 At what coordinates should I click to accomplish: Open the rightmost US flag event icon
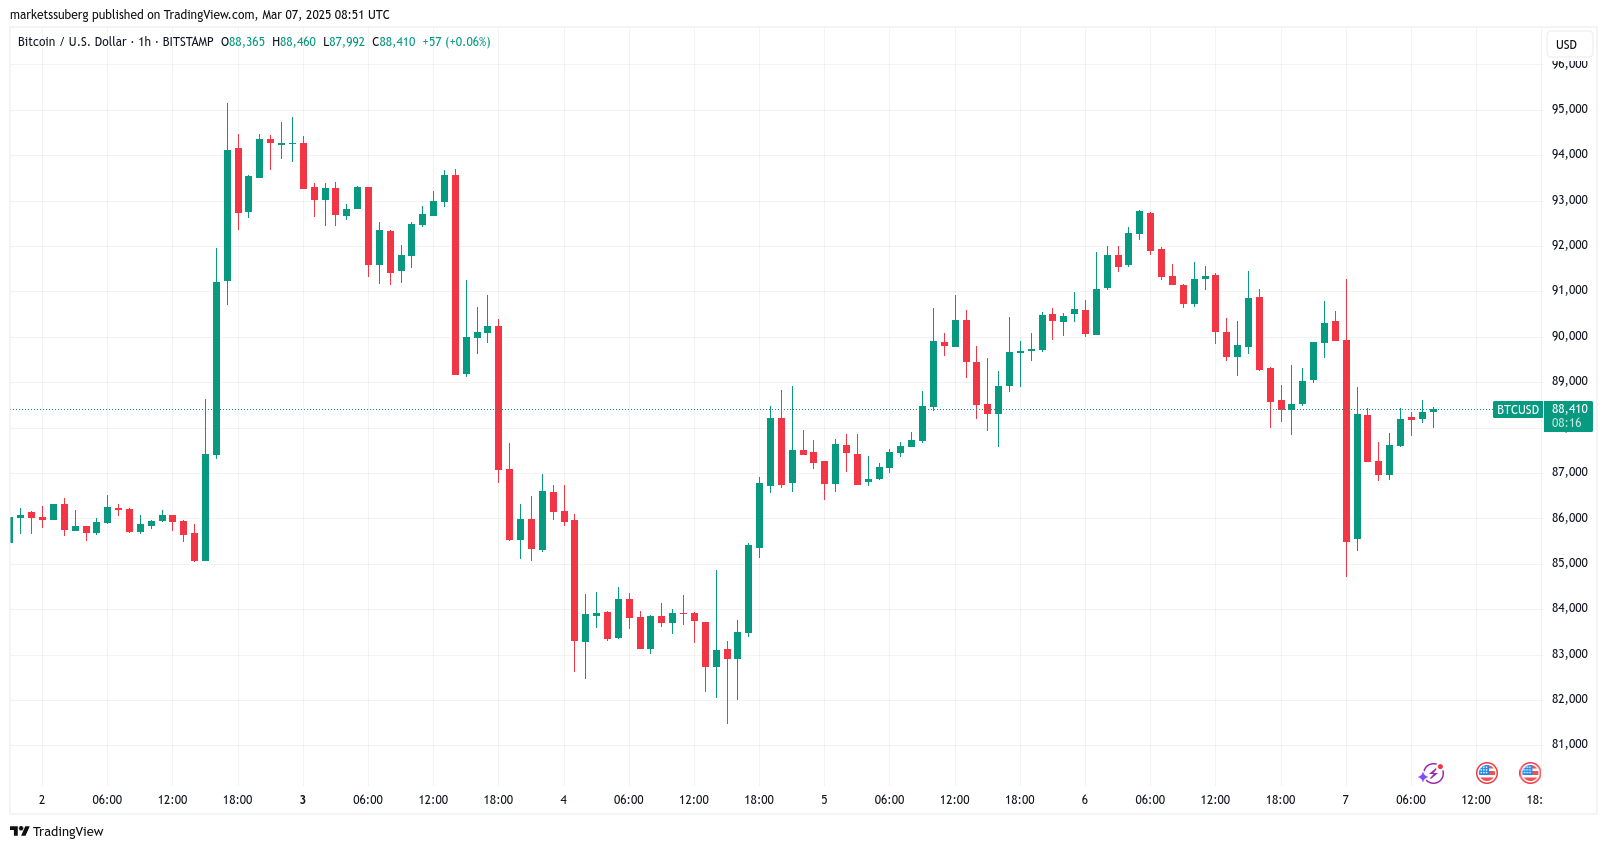click(x=1529, y=773)
